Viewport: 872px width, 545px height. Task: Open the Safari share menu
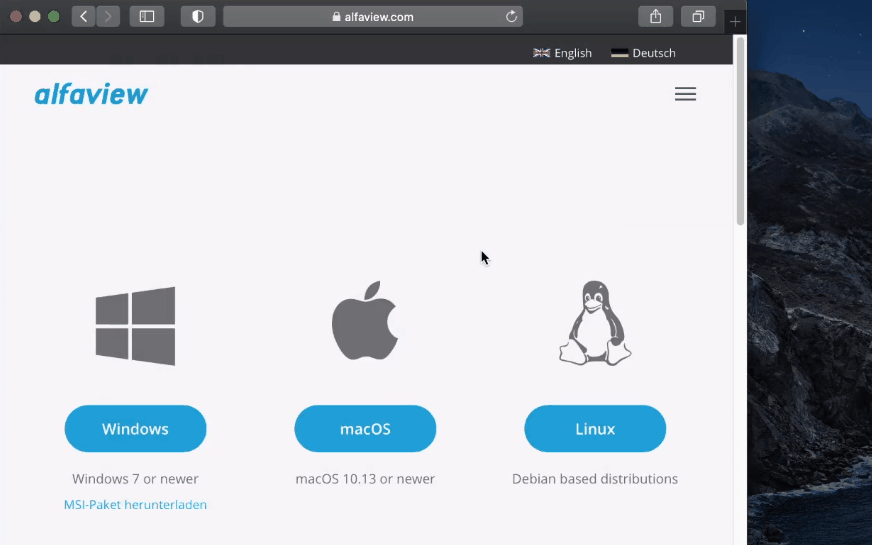655,16
